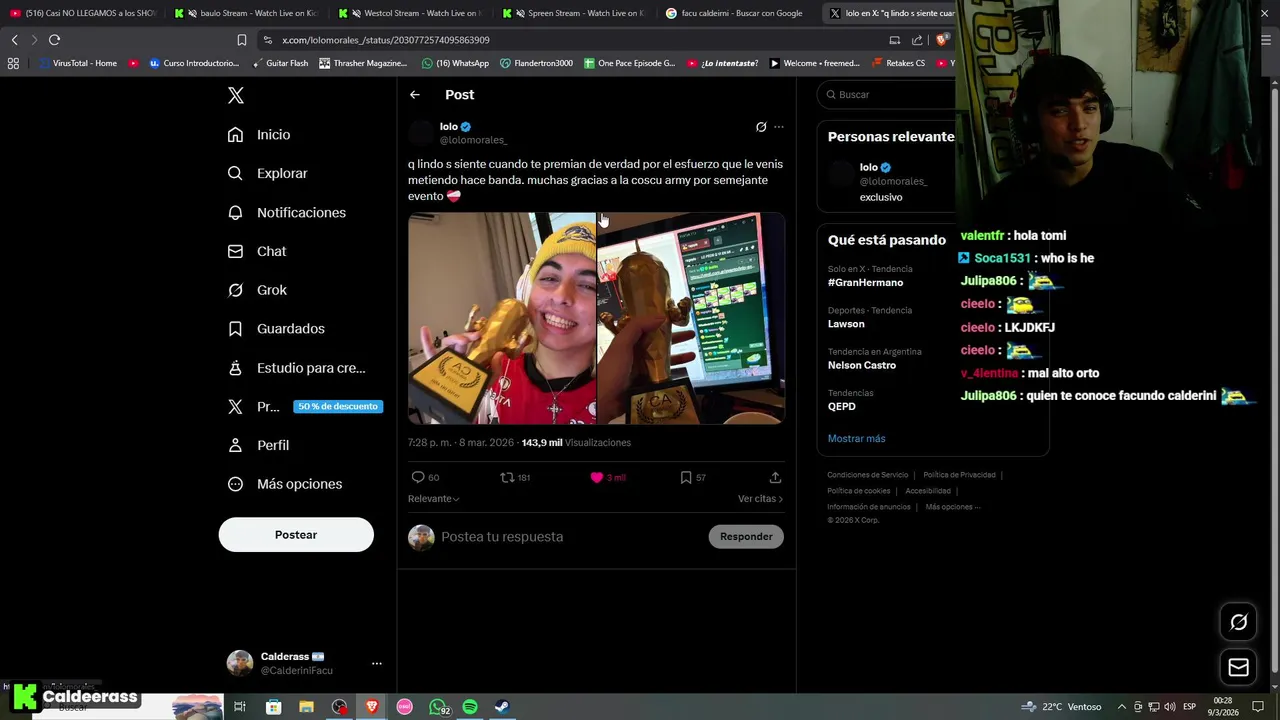Click the Grok icon on lolo's post
The height and width of the screenshot is (720, 1280).
(761, 127)
